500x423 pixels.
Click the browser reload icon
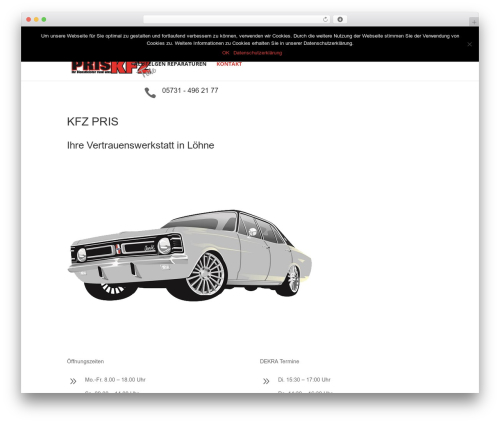(325, 19)
